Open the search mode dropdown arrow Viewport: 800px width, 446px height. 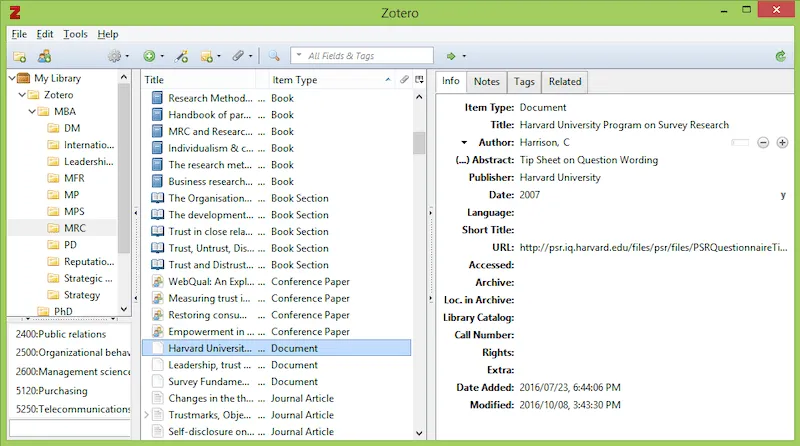299,55
